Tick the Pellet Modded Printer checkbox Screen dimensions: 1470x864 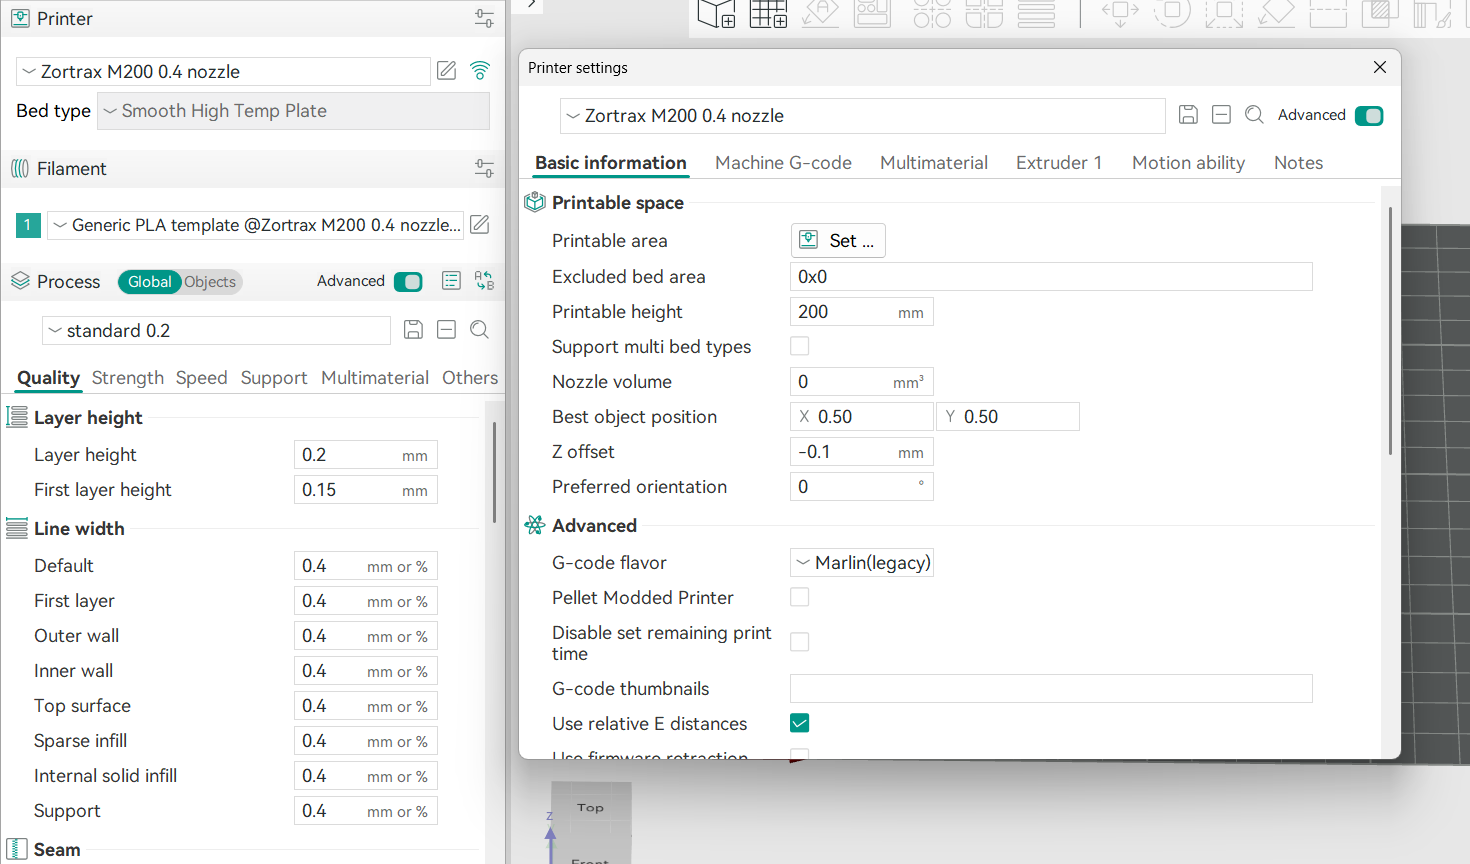click(800, 597)
